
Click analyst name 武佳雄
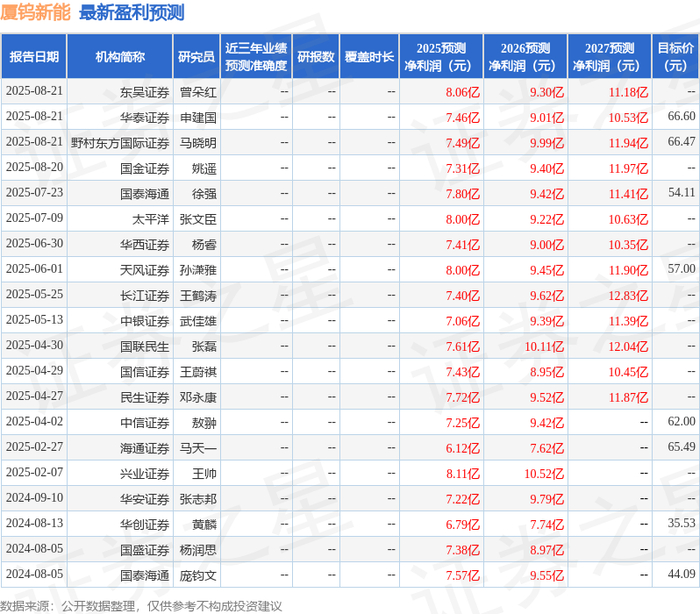[x=198, y=321]
